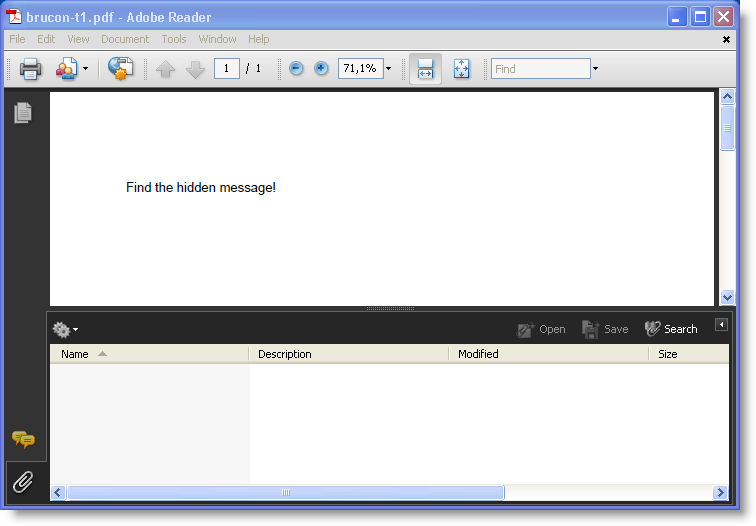The width and height of the screenshot is (756, 526).
Task: Open the Comments panel icon
Action: 23,440
